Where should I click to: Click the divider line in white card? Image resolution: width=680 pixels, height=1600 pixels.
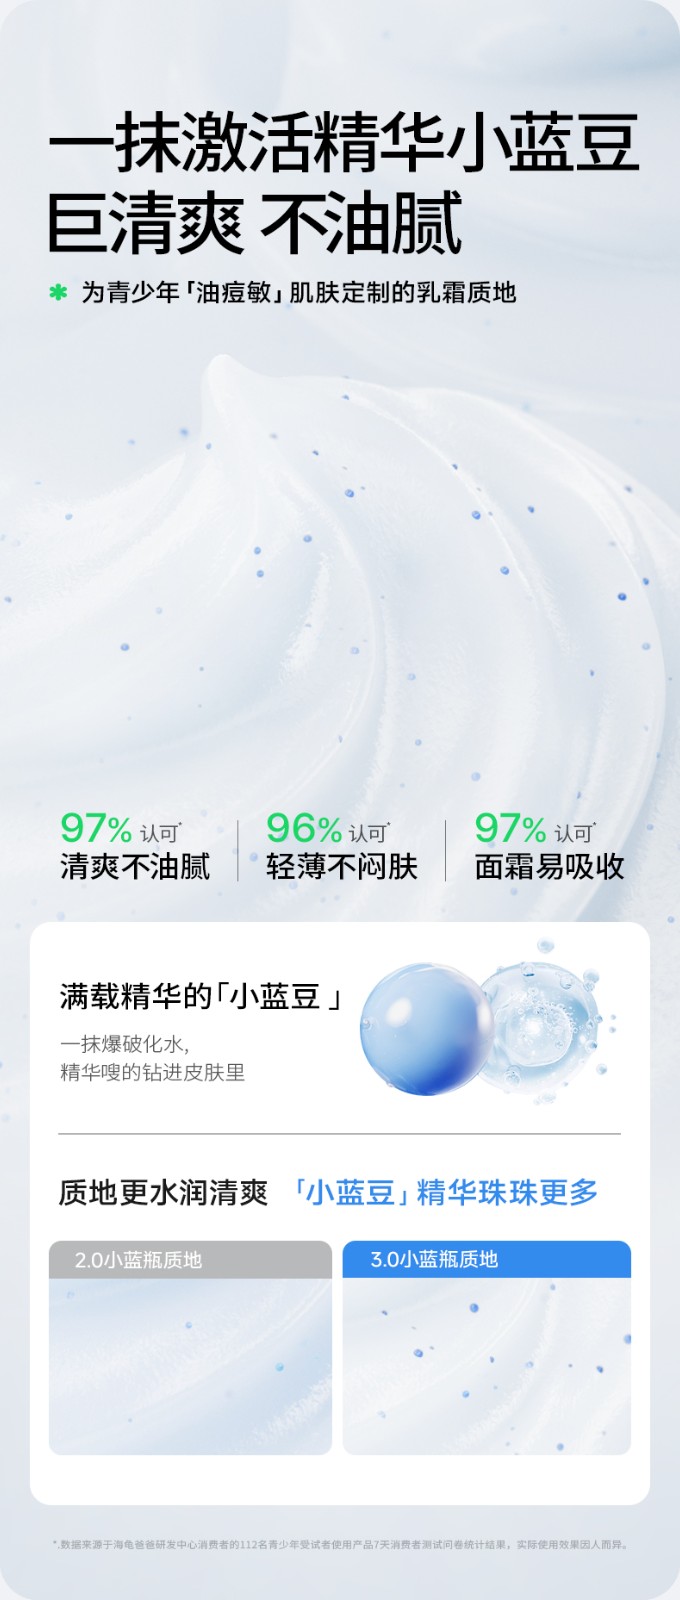339,1134
